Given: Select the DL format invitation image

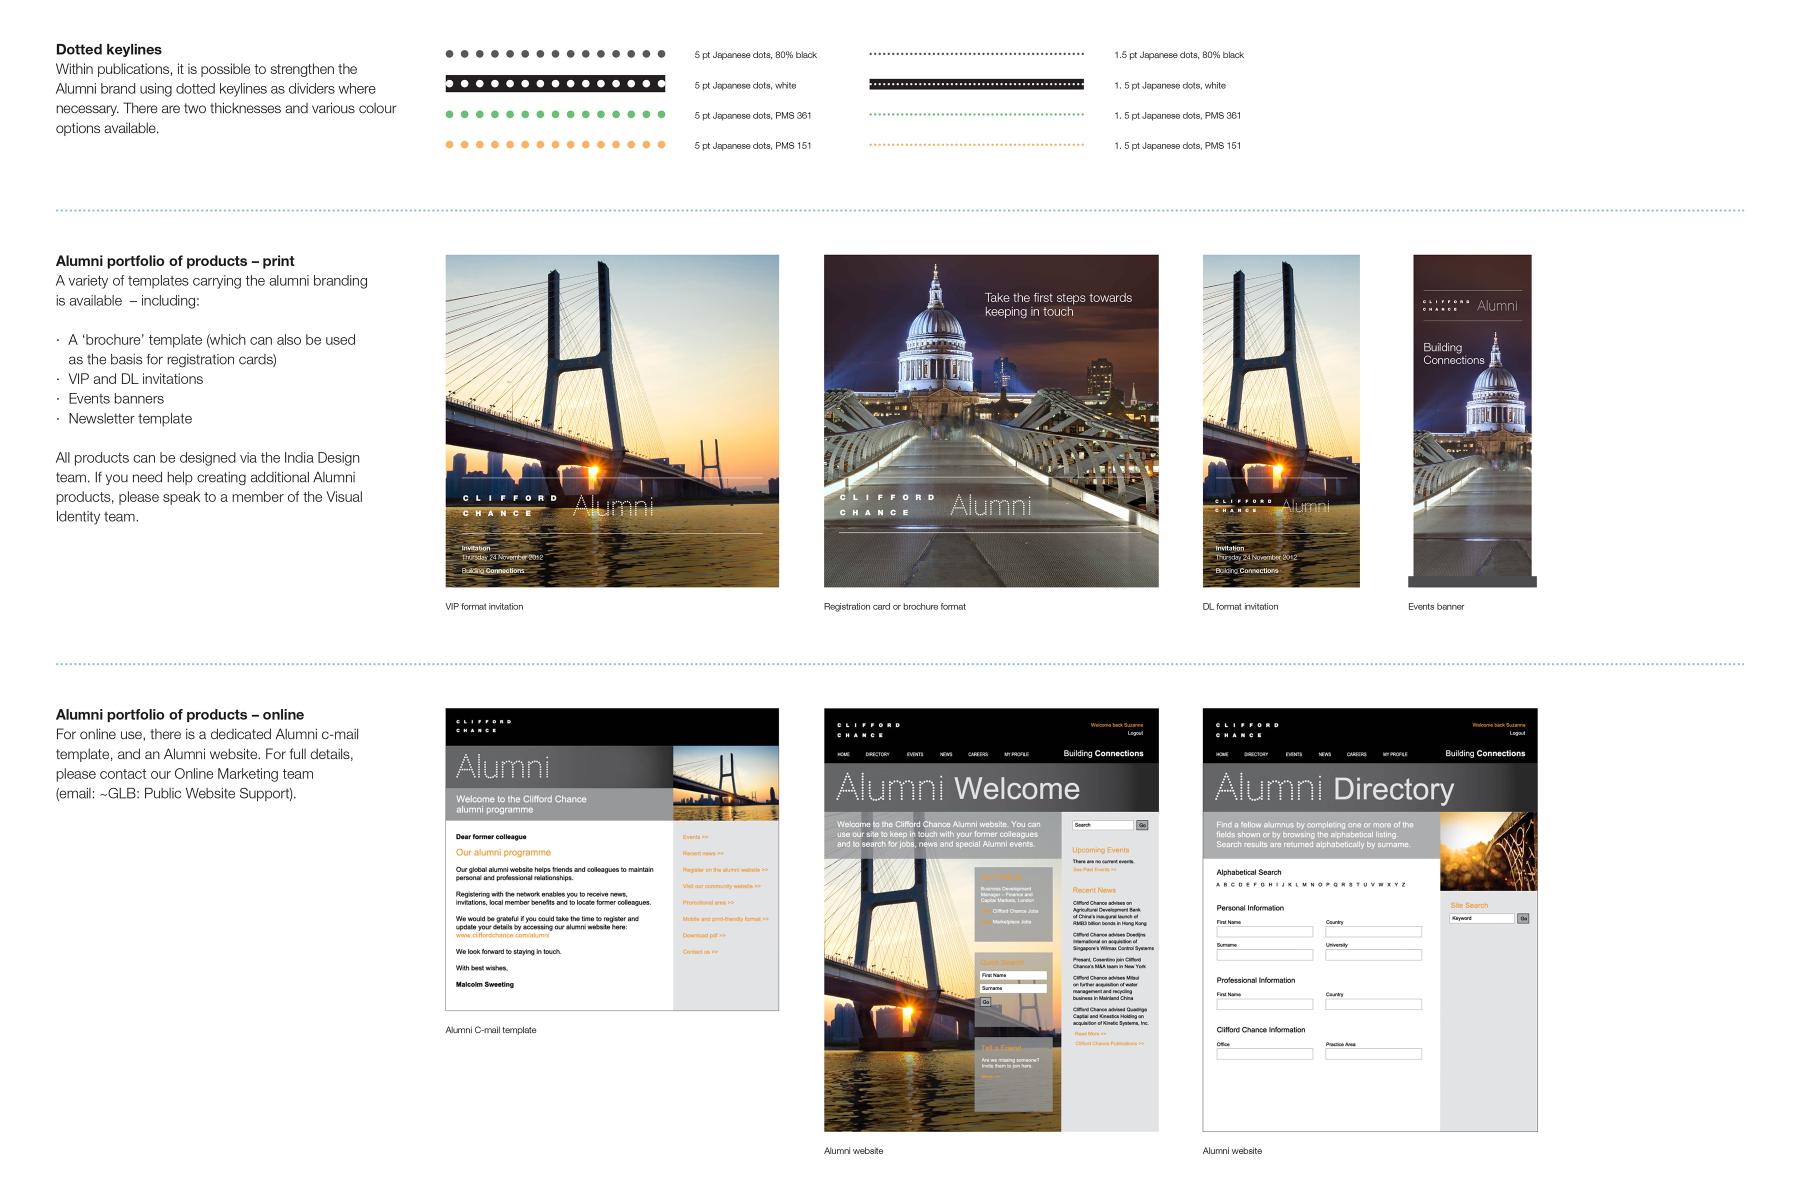Looking at the screenshot, I should (x=1281, y=421).
